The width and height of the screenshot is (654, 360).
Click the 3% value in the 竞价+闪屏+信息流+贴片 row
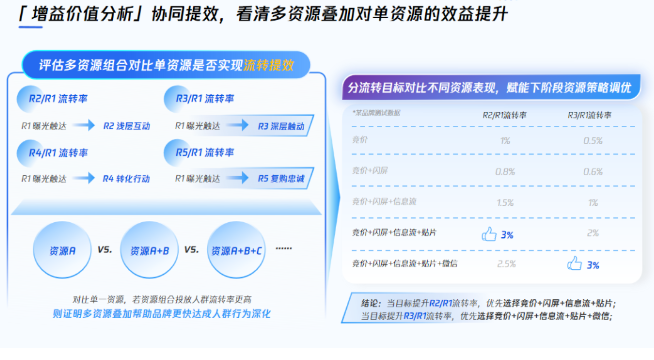click(507, 235)
